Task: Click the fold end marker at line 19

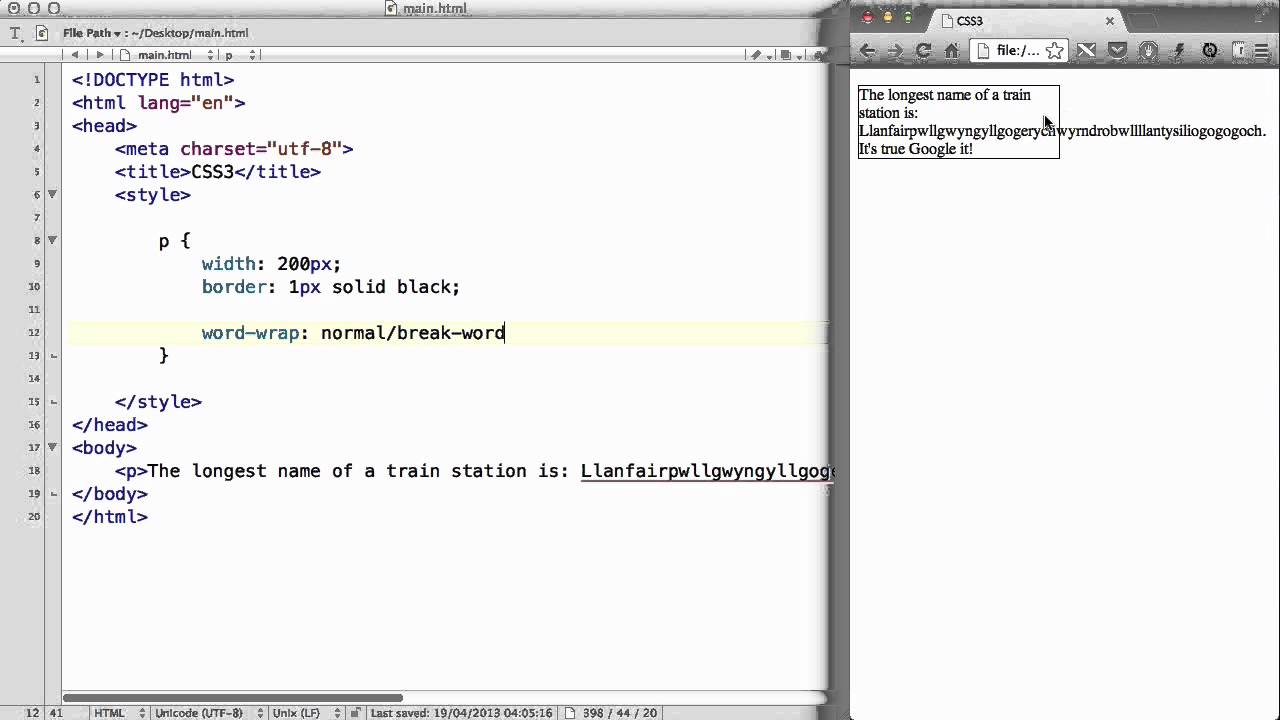Action: [53, 494]
